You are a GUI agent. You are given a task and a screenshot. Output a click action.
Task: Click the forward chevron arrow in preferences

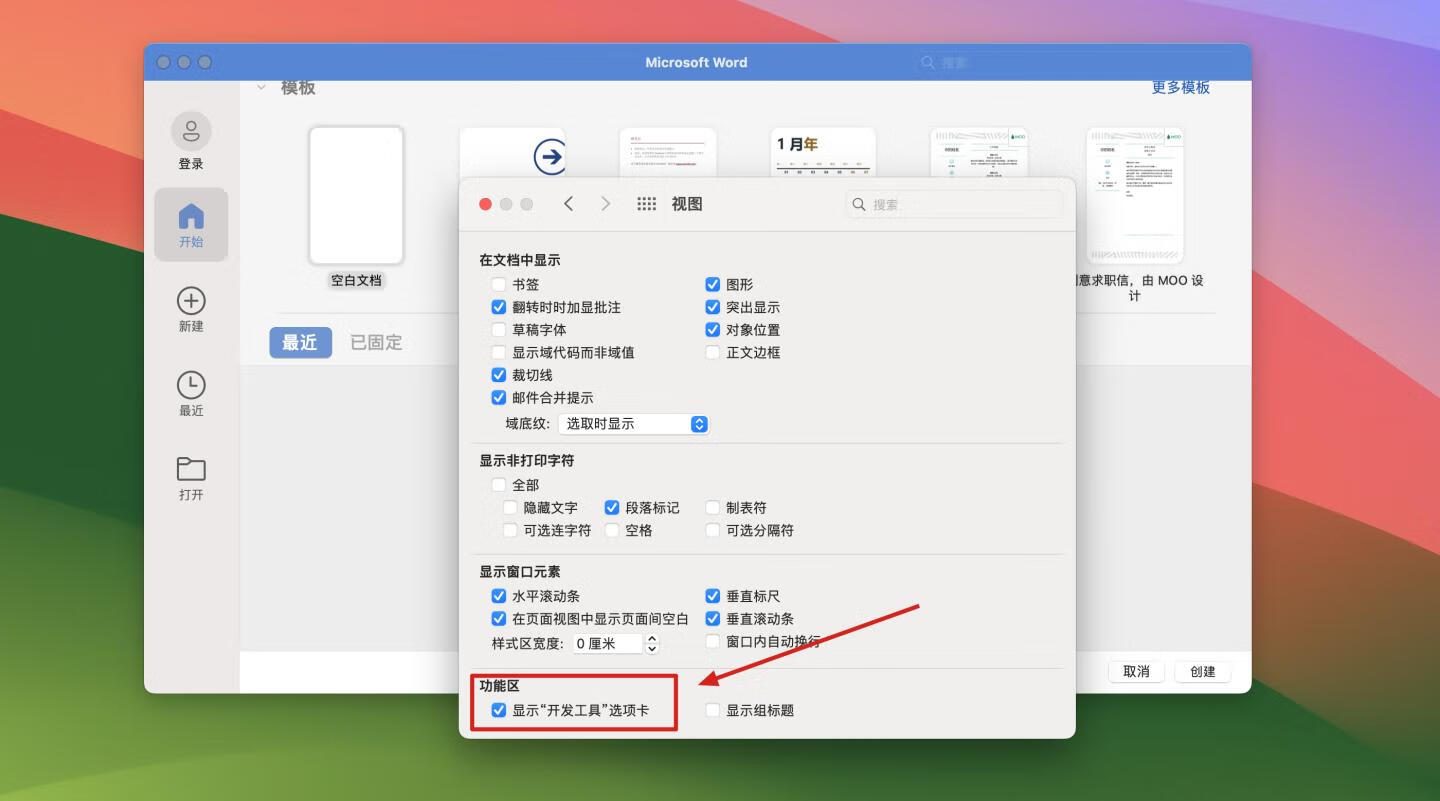[x=605, y=204]
